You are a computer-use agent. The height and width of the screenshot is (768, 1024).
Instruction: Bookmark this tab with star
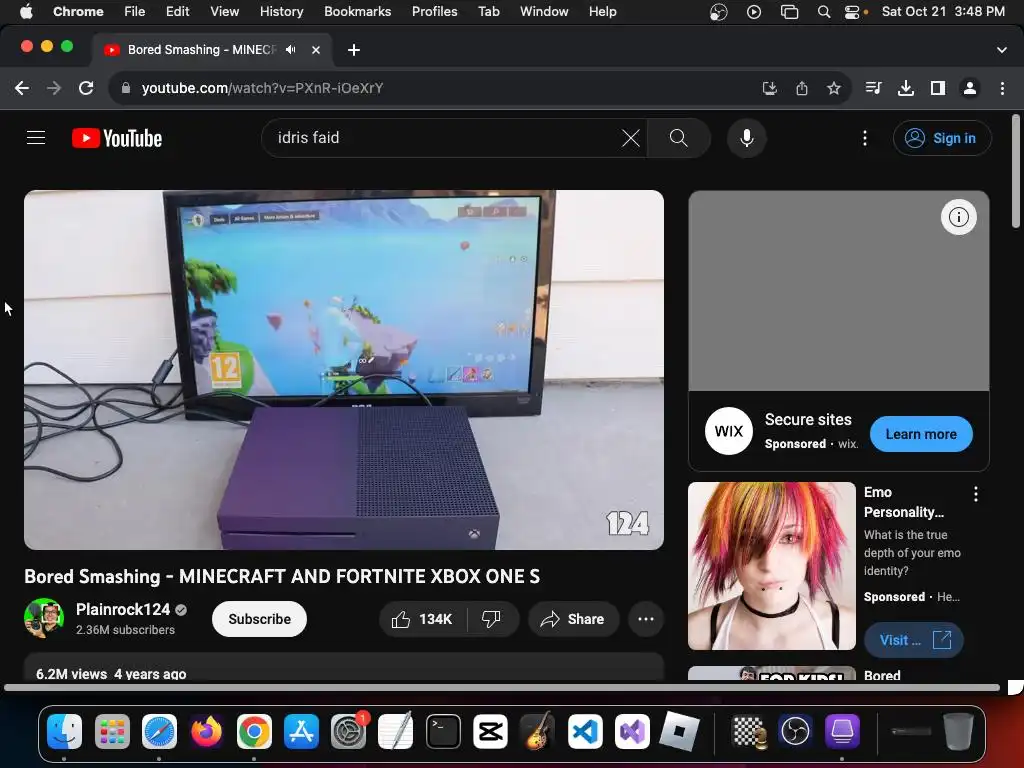(833, 88)
